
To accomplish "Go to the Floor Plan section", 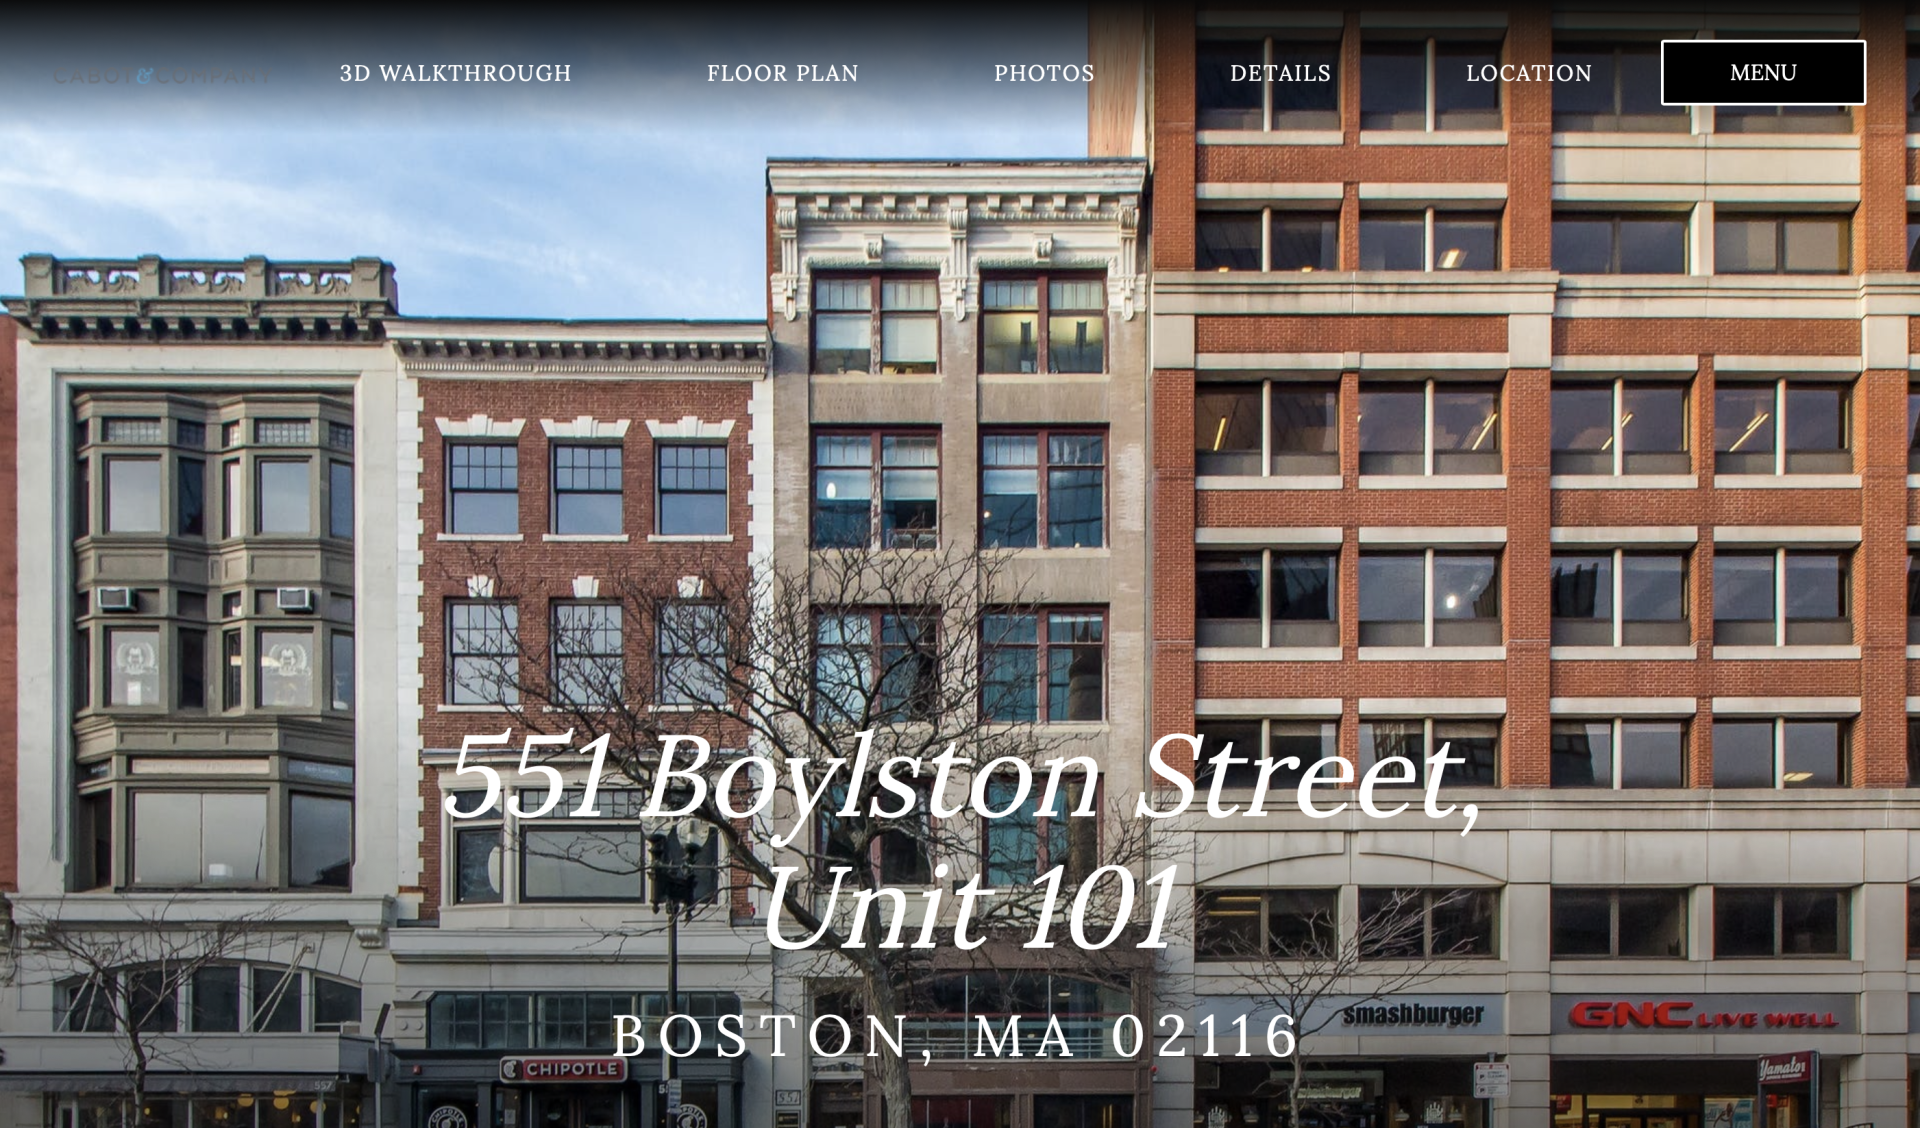I will pyautogui.click(x=782, y=73).
